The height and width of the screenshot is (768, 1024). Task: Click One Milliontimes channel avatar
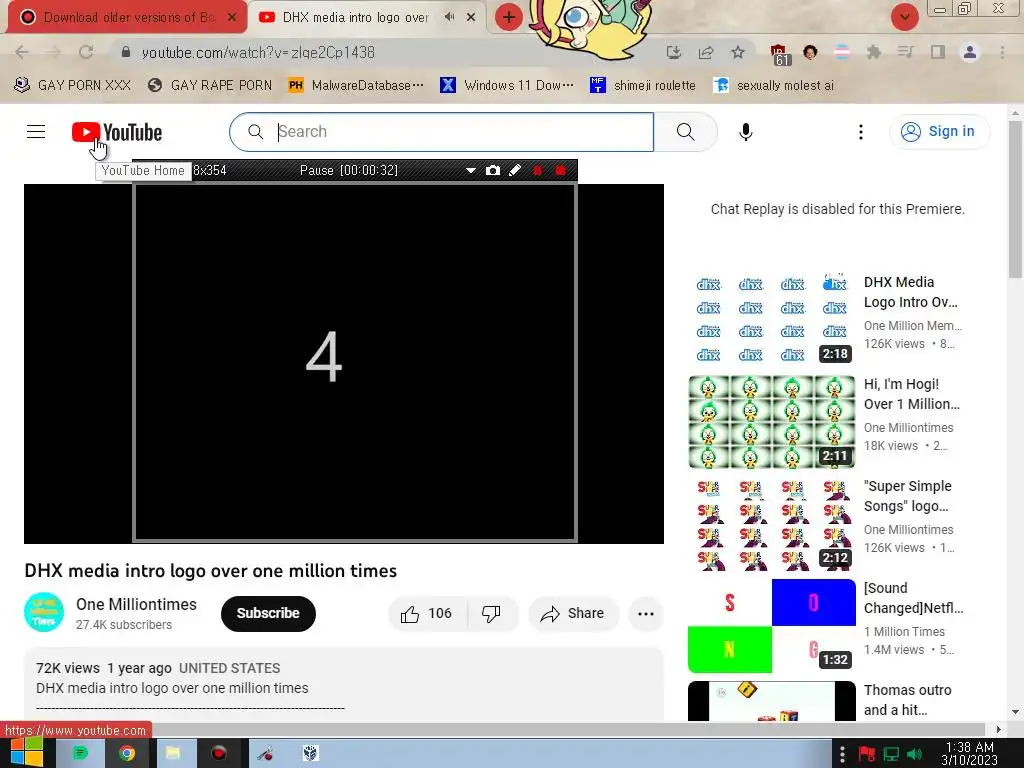(x=44, y=613)
